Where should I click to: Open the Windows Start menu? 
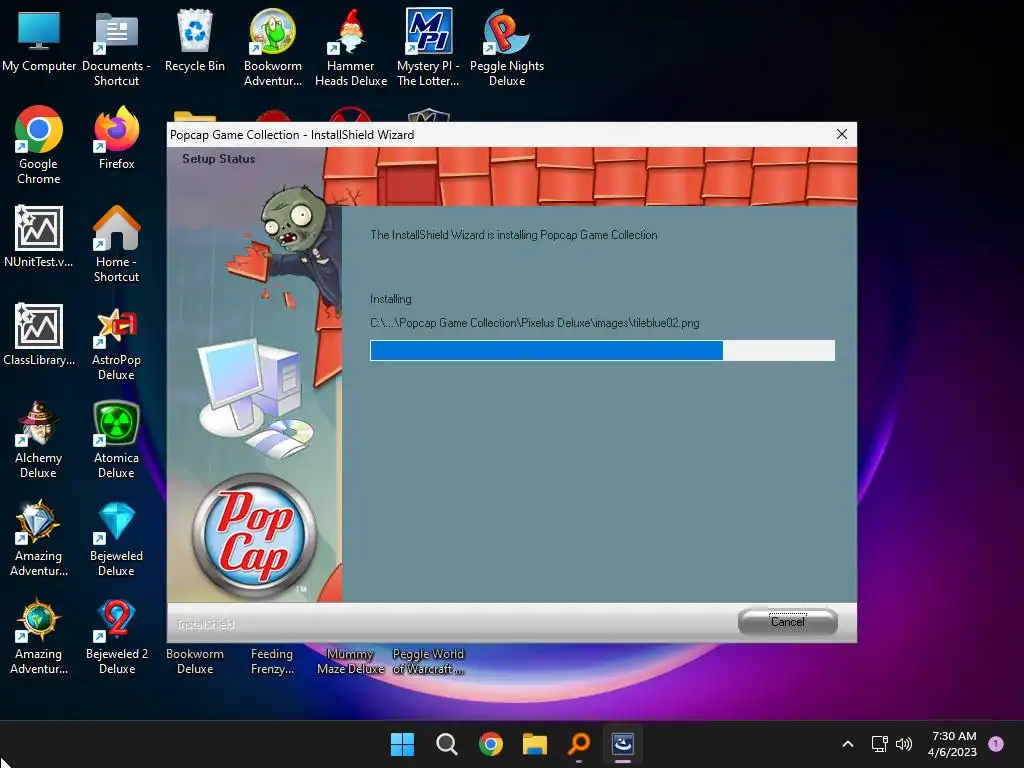point(402,744)
